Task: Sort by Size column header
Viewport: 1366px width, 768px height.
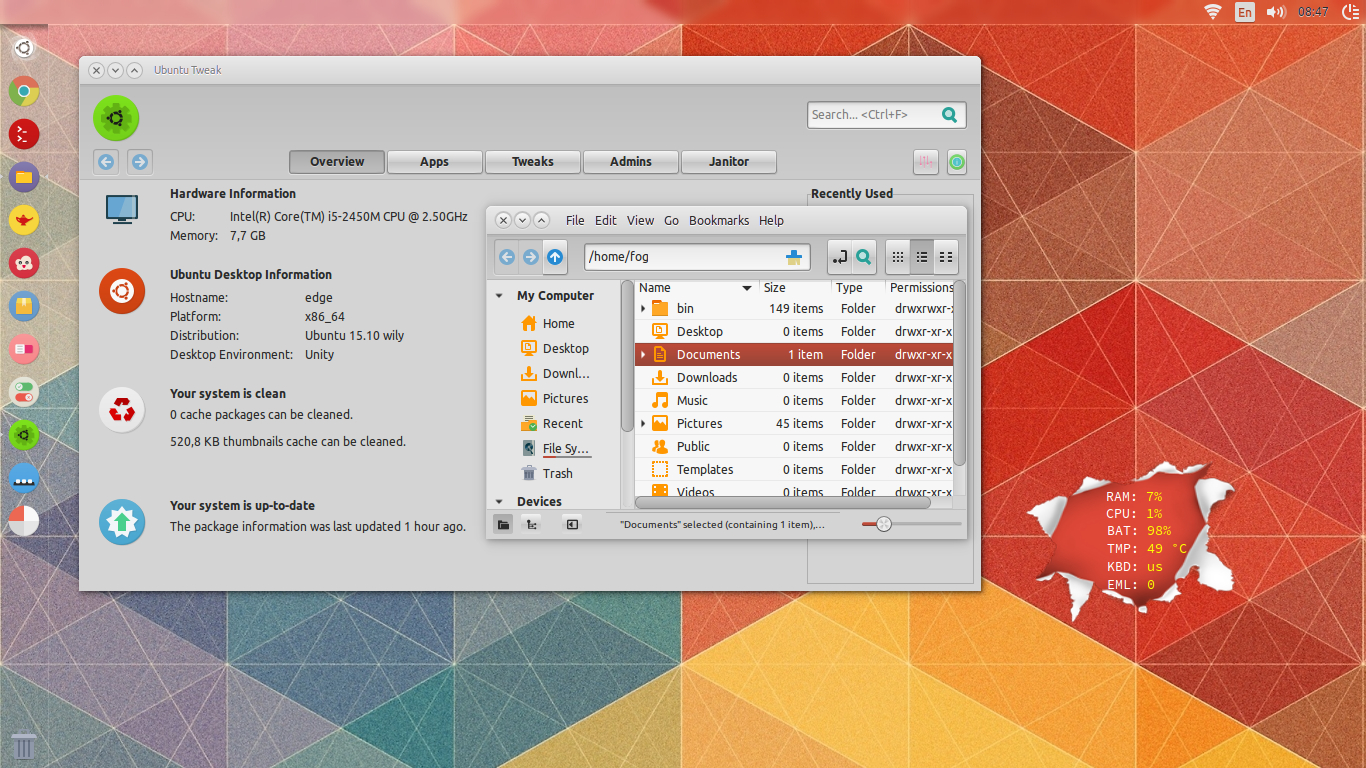Action: coord(795,288)
